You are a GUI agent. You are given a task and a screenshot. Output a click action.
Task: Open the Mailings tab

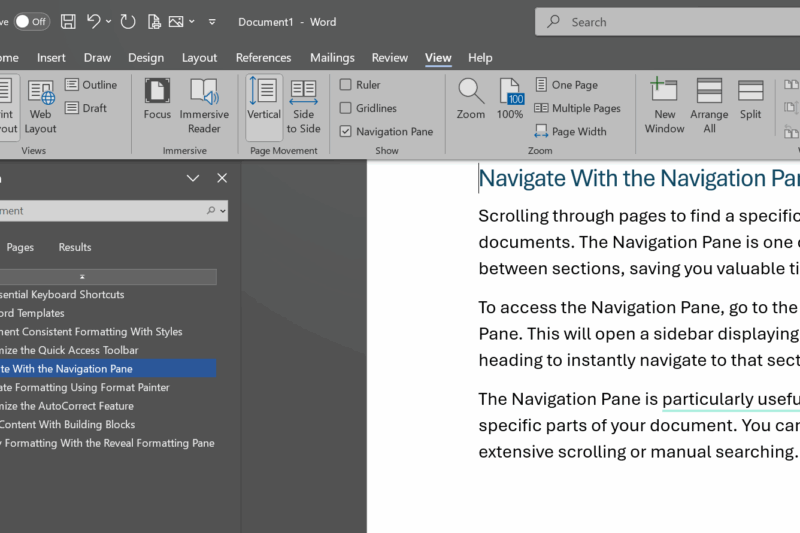tap(332, 58)
